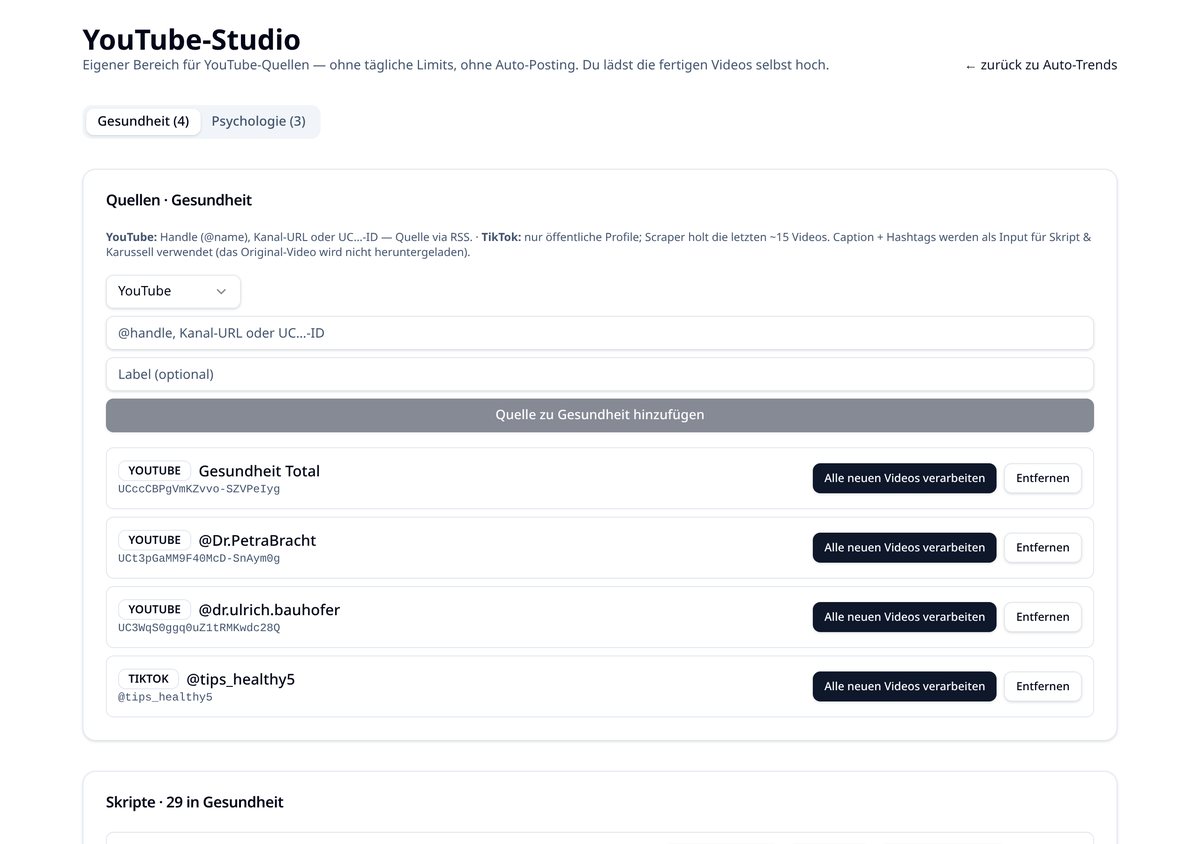Click the @tips_healthy5 source title
1200x844 pixels.
click(240, 679)
